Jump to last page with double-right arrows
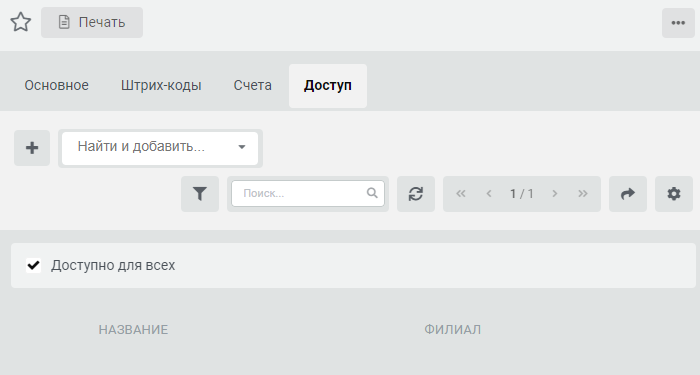The width and height of the screenshot is (700, 375). pos(583,194)
